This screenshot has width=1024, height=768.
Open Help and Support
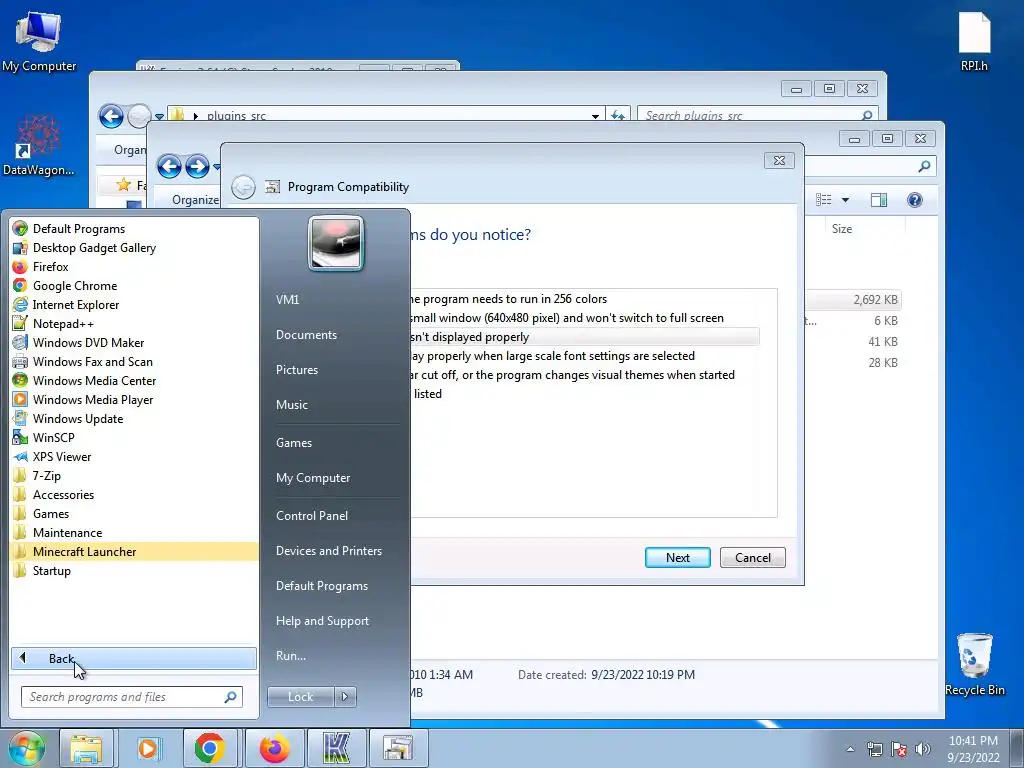pos(322,621)
